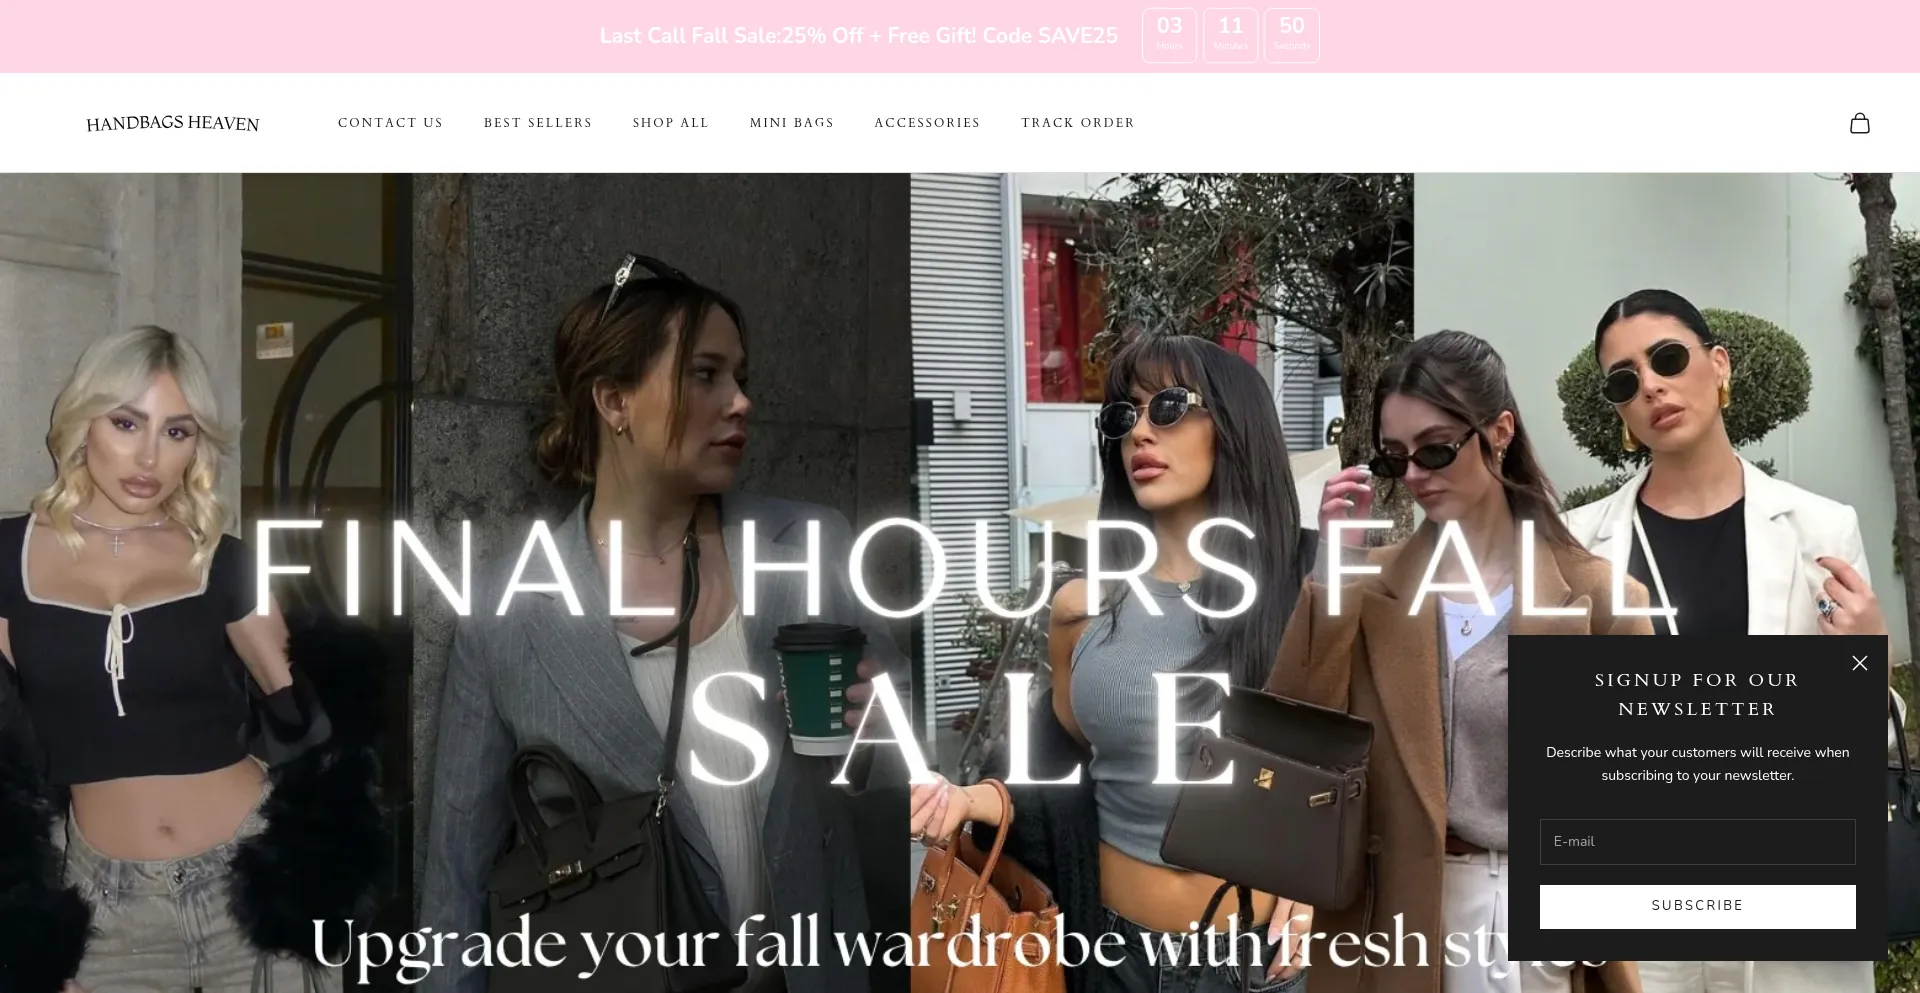
Task: Go to Best Sellers menu item
Action: (538, 123)
